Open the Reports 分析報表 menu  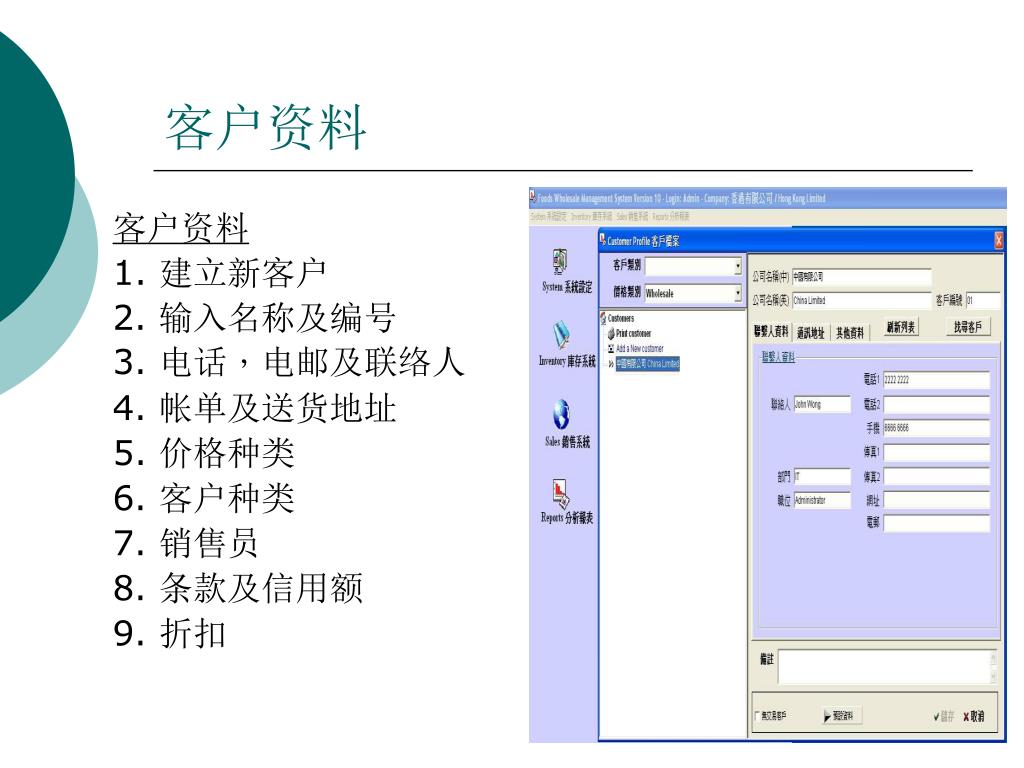670,216
